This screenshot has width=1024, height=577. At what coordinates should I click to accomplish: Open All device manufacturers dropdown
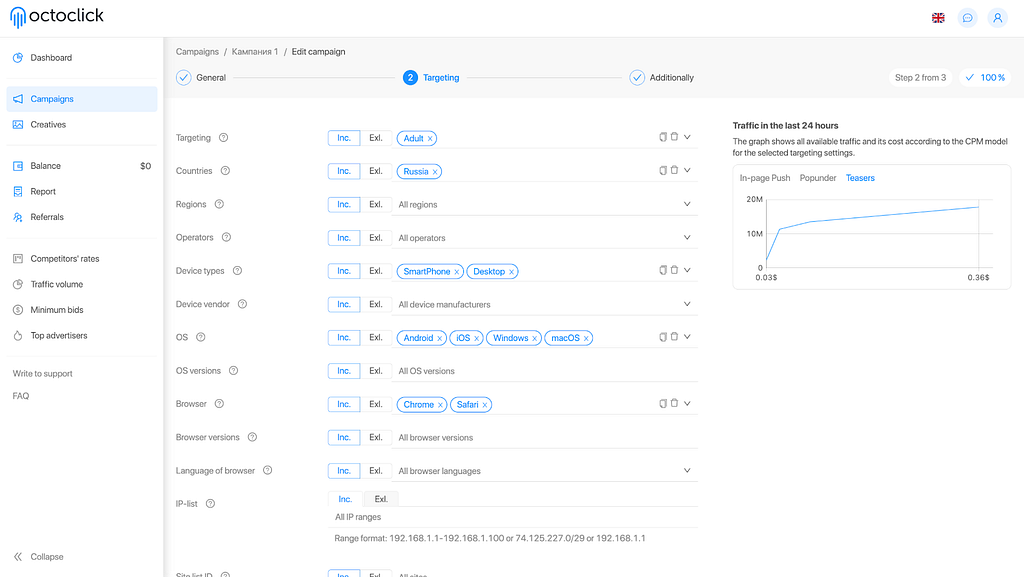point(545,304)
